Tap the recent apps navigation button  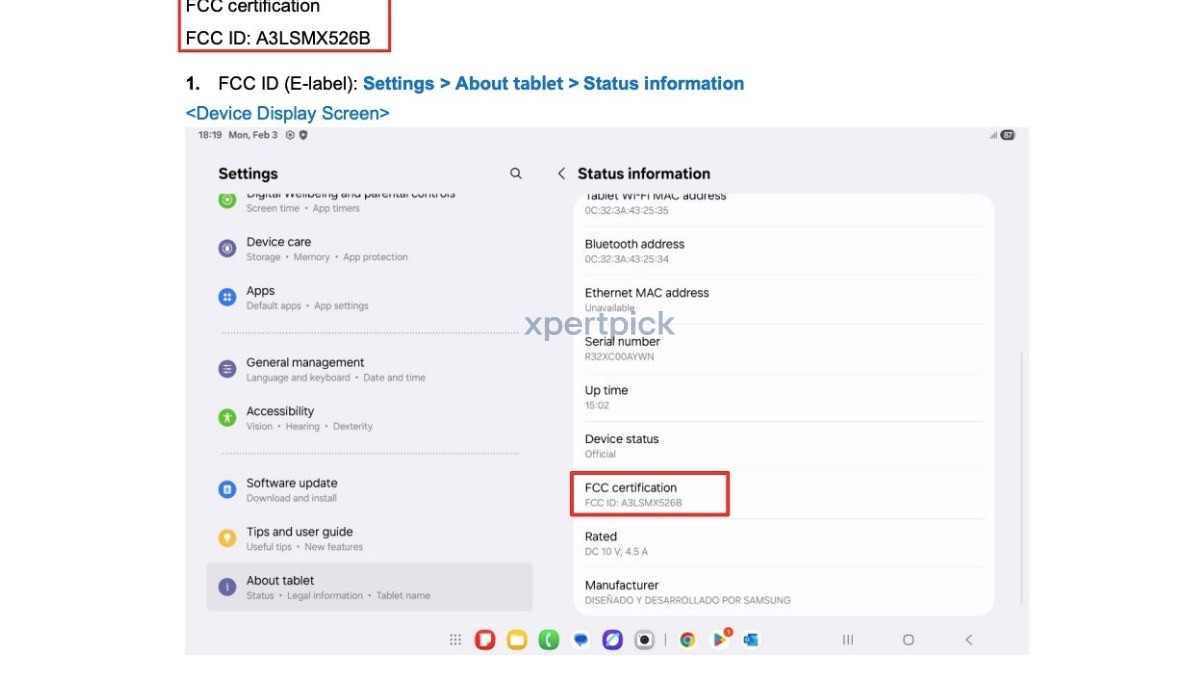pos(848,640)
